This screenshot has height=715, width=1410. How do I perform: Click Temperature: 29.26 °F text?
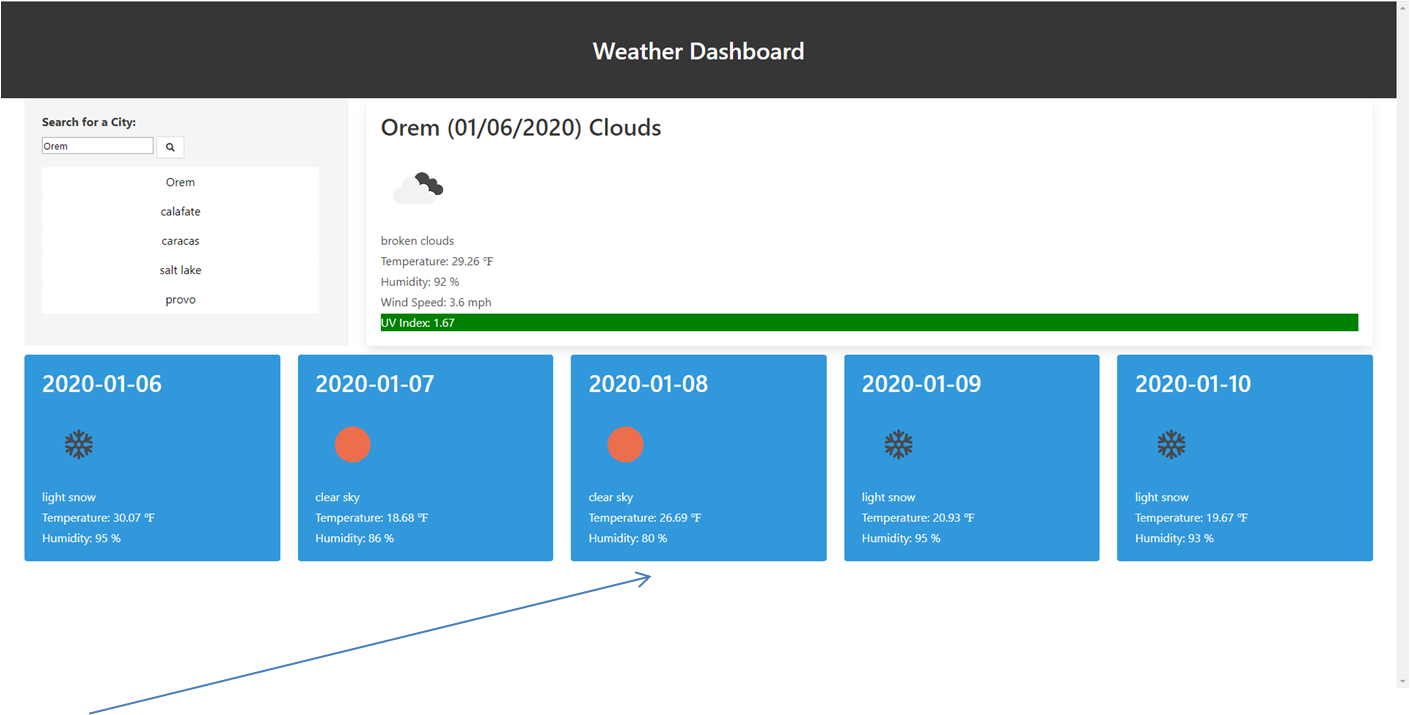pos(437,261)
